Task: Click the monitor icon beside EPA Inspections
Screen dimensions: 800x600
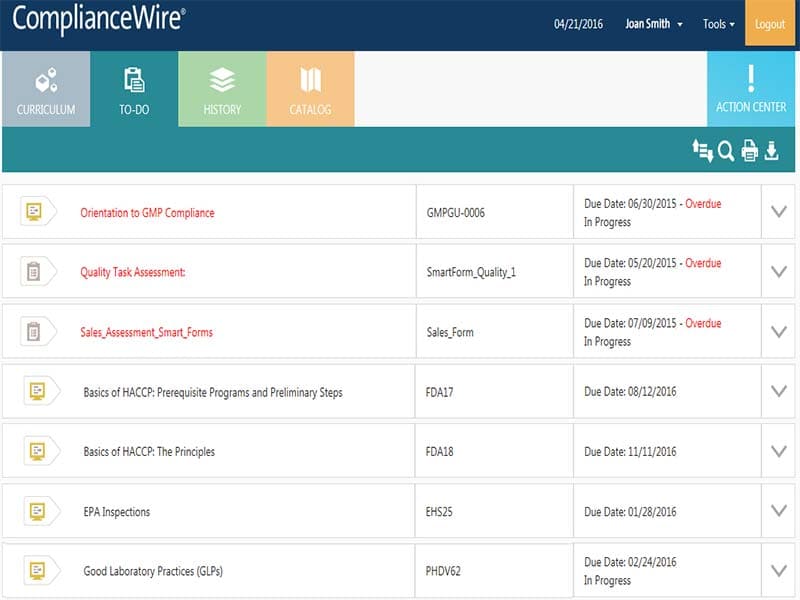Action: click(37, 510)
